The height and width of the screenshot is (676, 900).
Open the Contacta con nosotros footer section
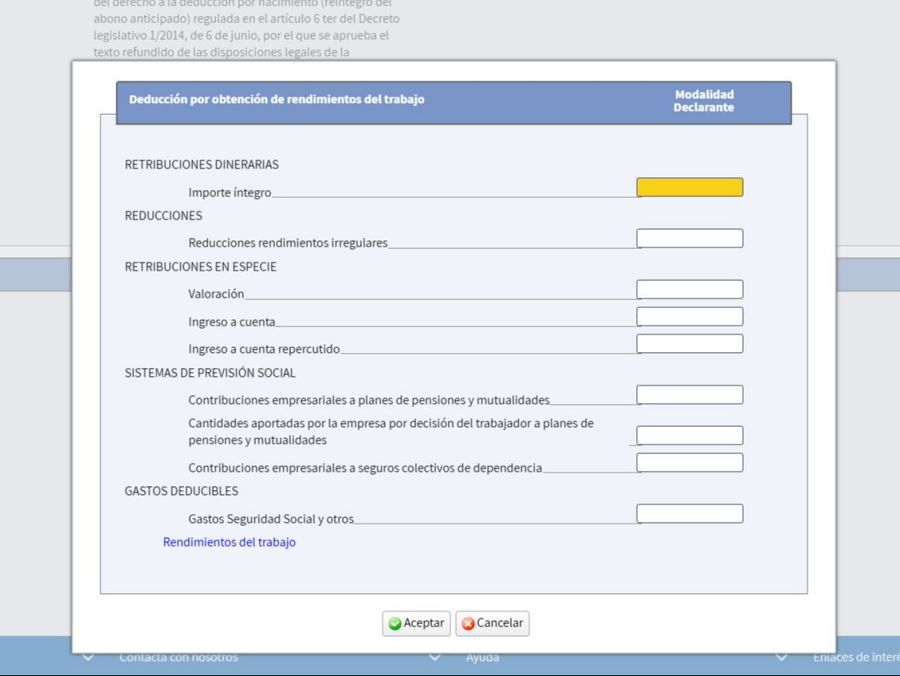[x=178, y=658]
